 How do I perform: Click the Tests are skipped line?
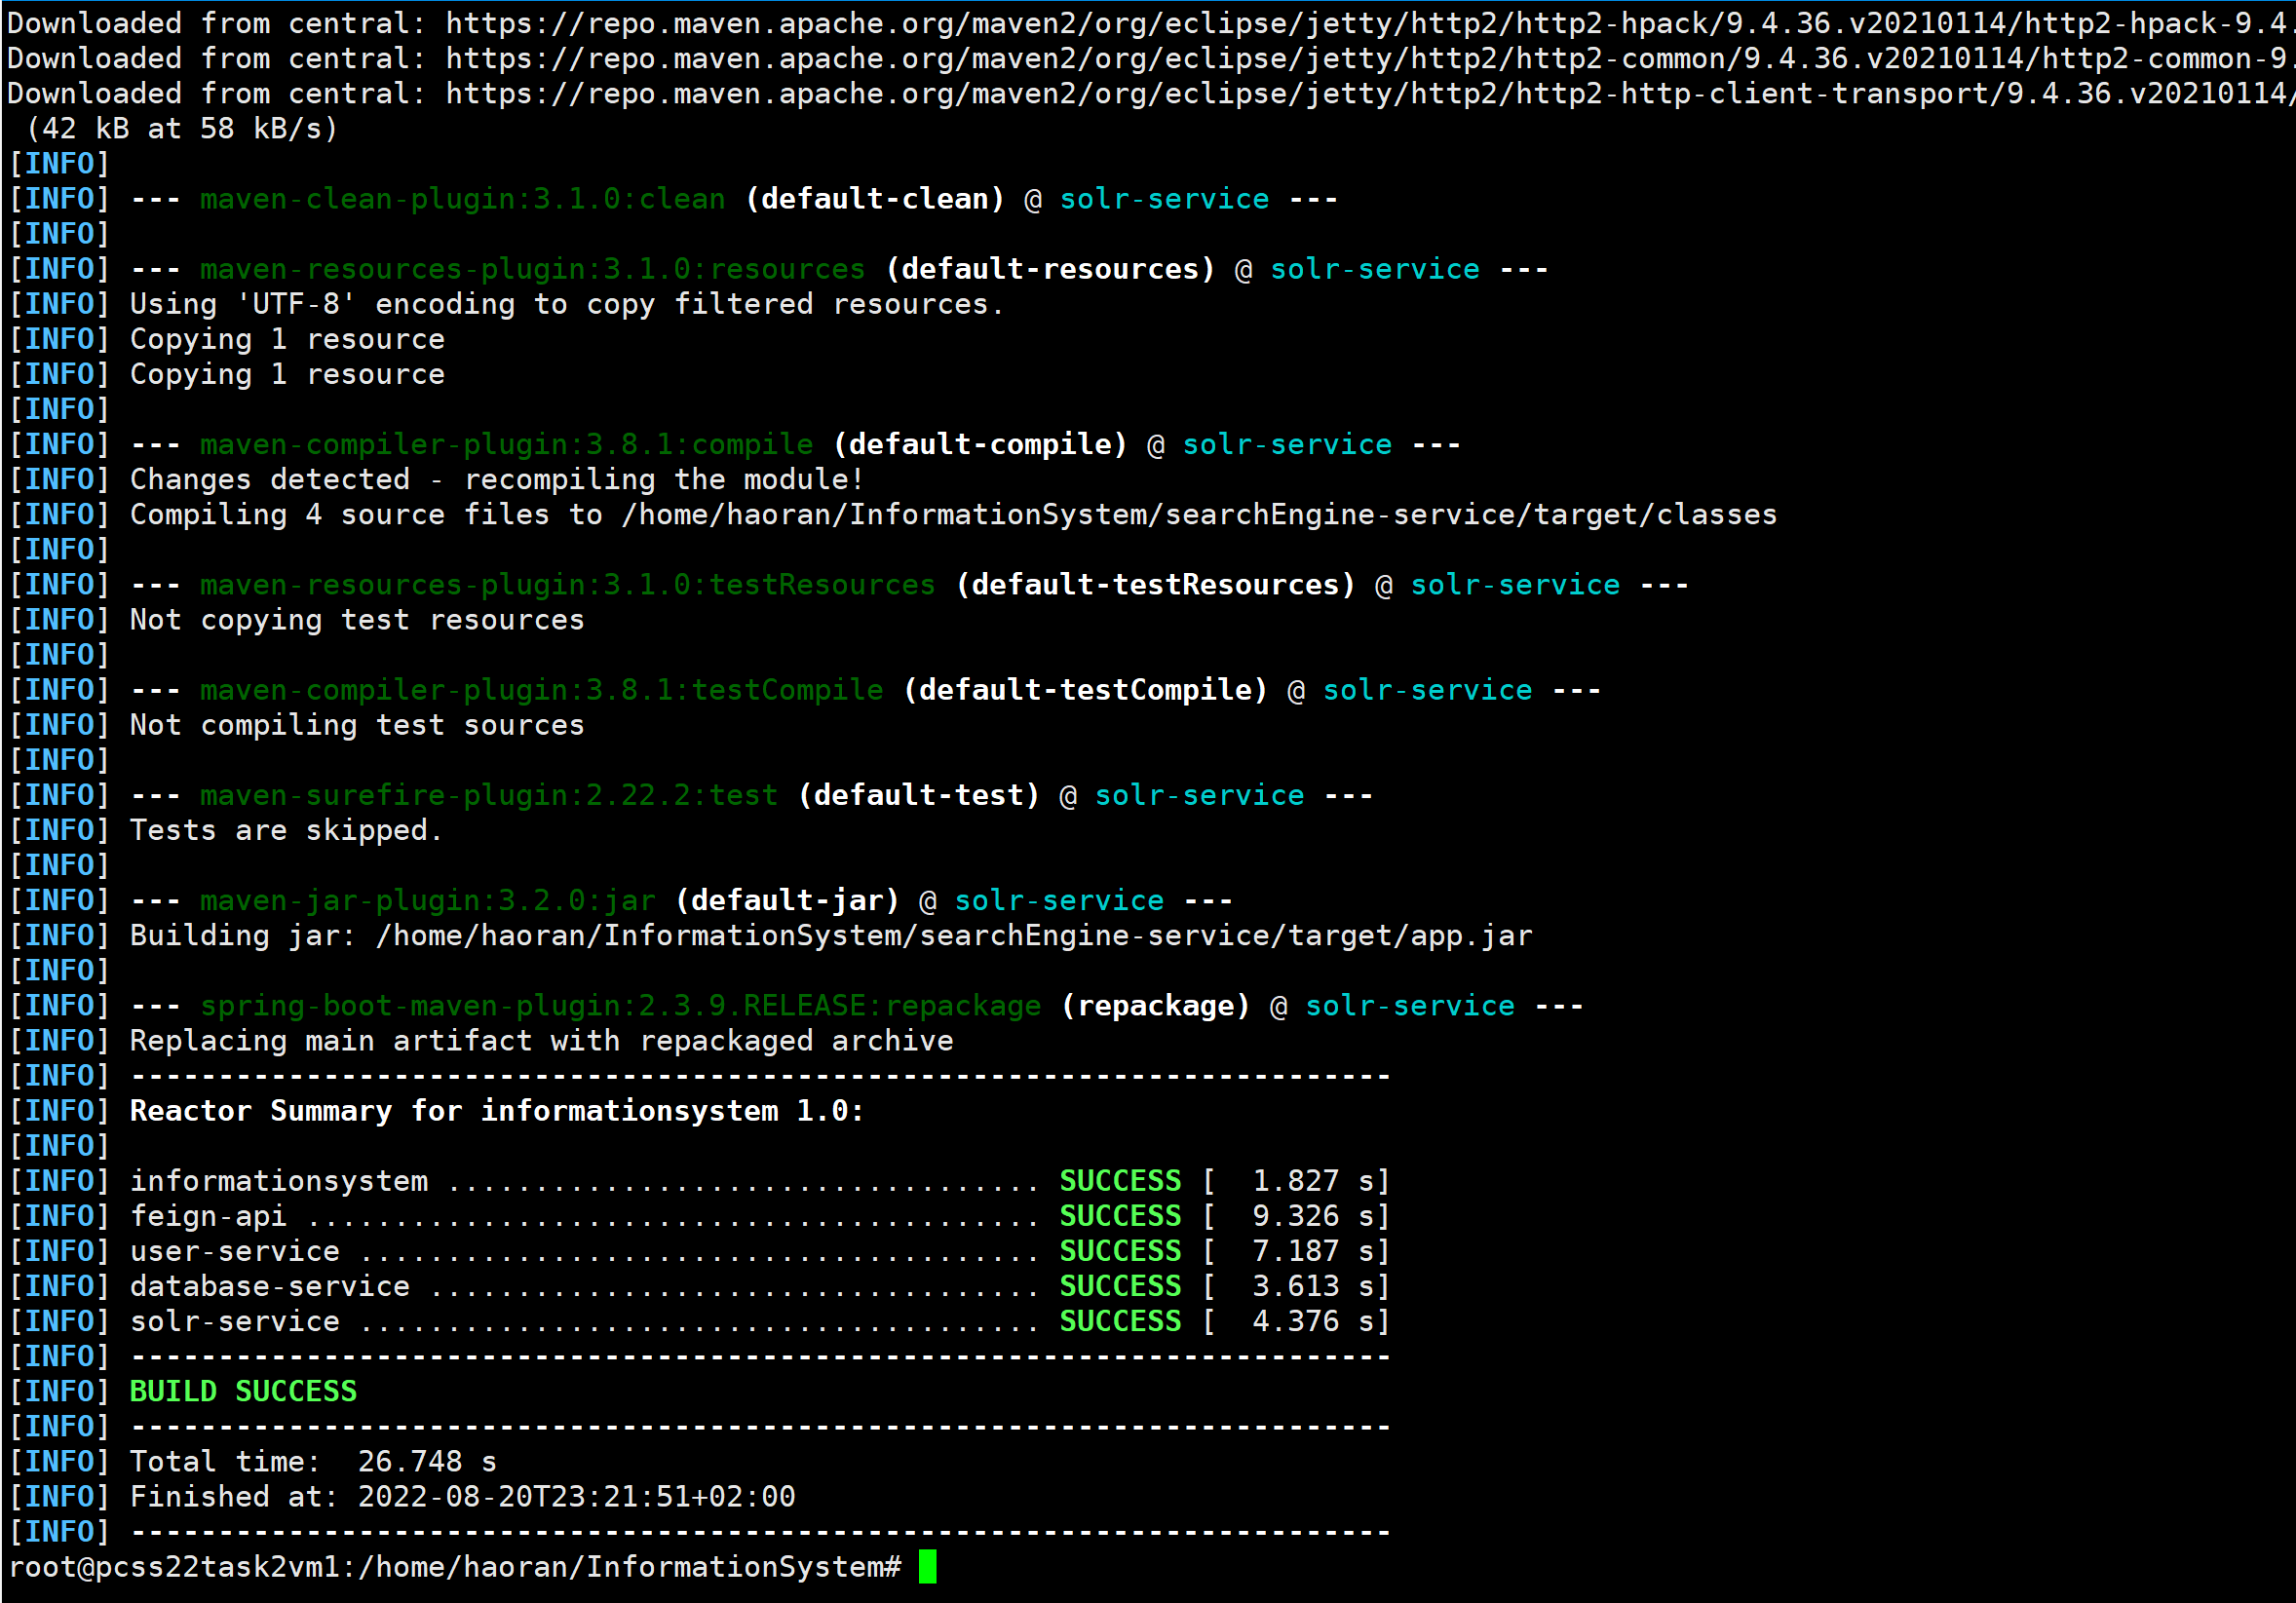pyautogui.click(x=286, y=830)
